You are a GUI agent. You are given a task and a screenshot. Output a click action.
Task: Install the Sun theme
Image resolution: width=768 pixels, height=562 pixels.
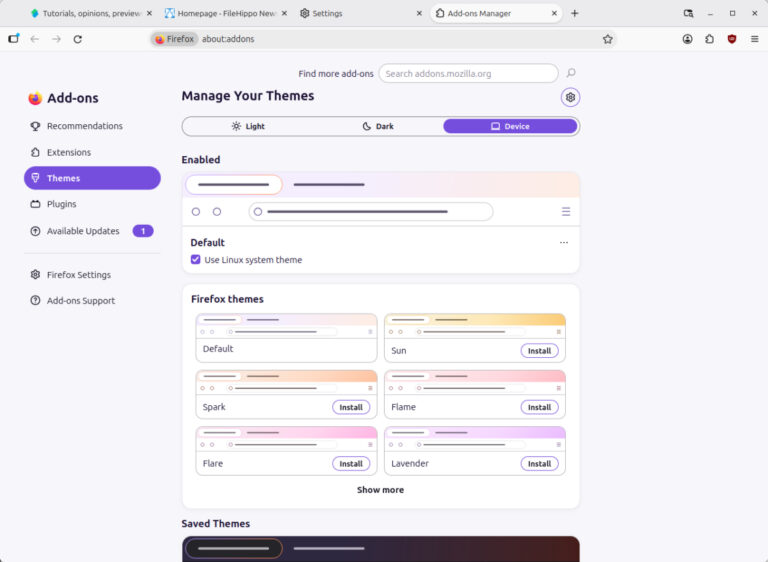539,351
